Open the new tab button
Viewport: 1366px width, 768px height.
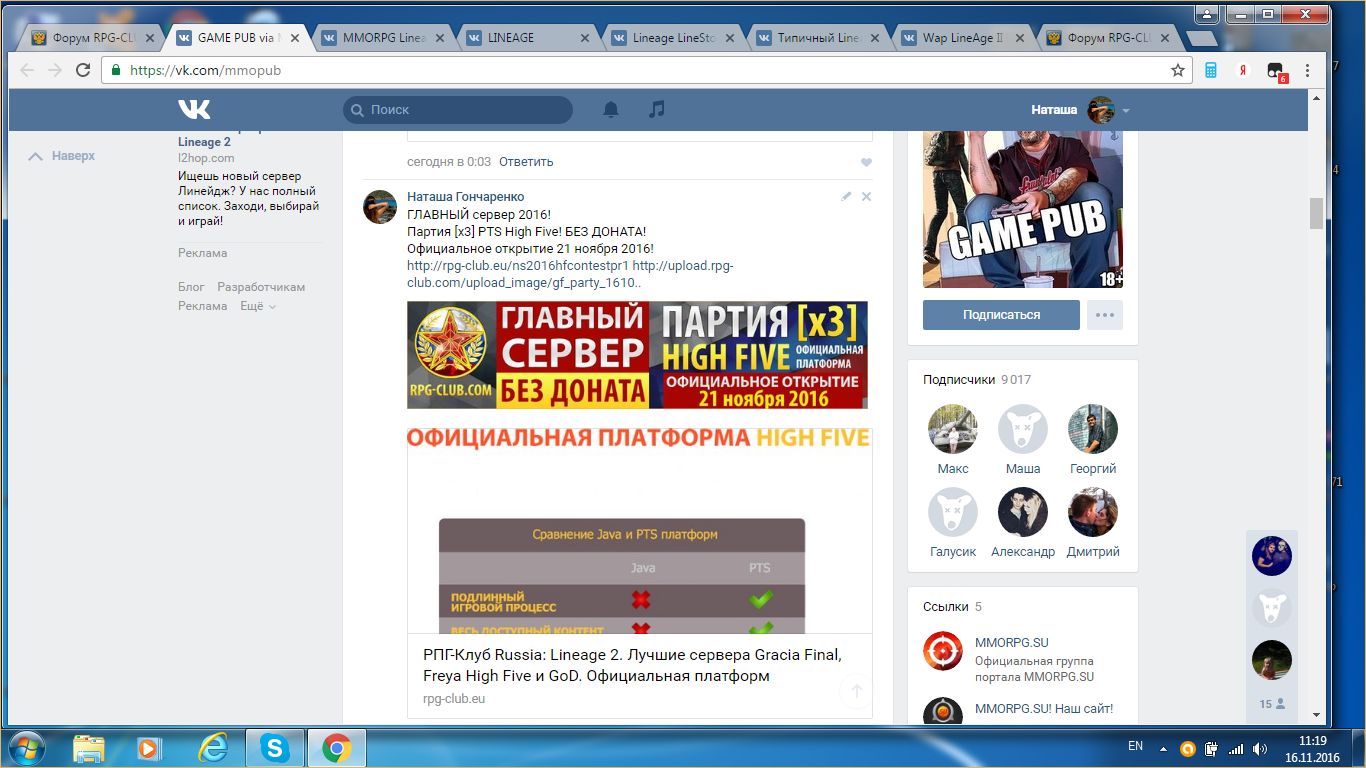point(1200,38)
